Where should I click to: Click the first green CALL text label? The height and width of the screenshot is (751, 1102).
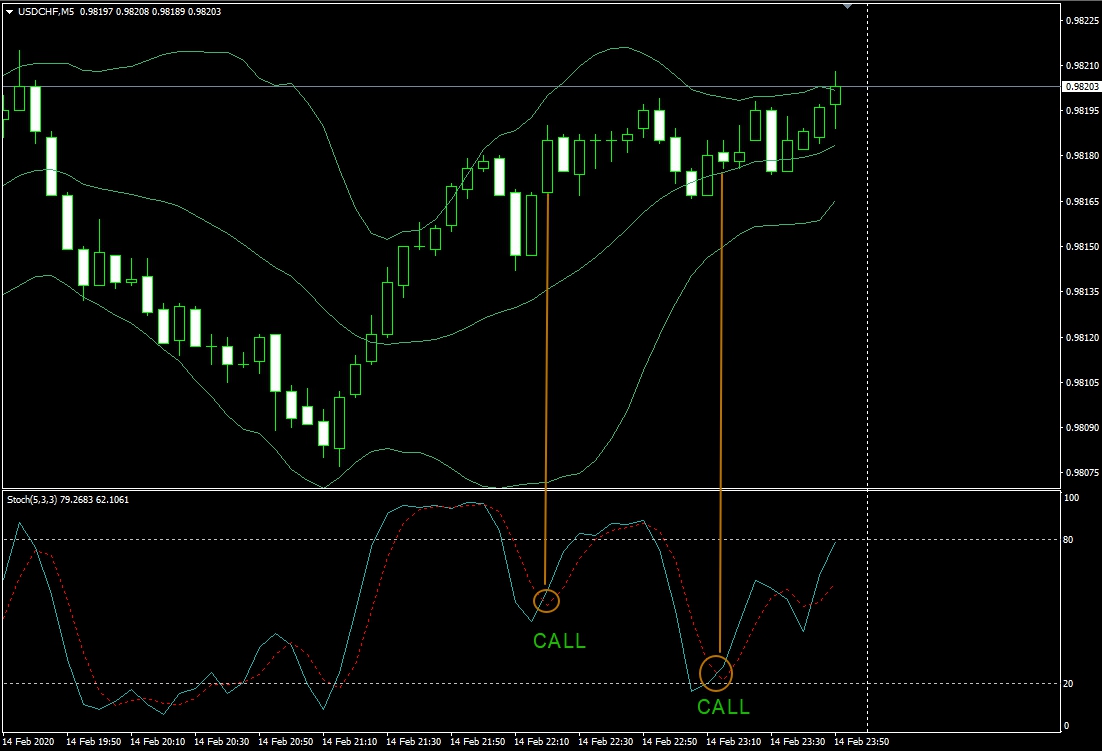[559, 641]
